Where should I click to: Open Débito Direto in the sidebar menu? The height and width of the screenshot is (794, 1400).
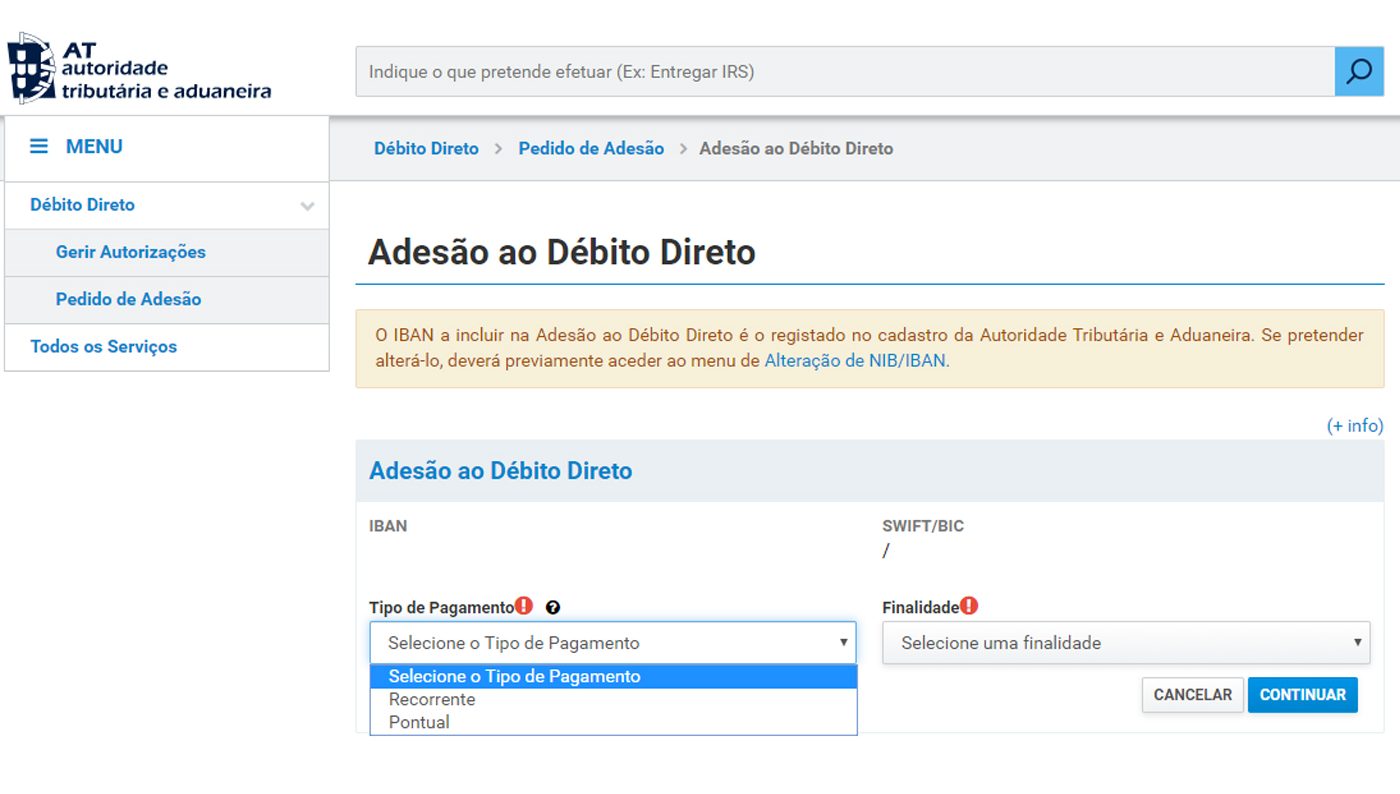82,205
